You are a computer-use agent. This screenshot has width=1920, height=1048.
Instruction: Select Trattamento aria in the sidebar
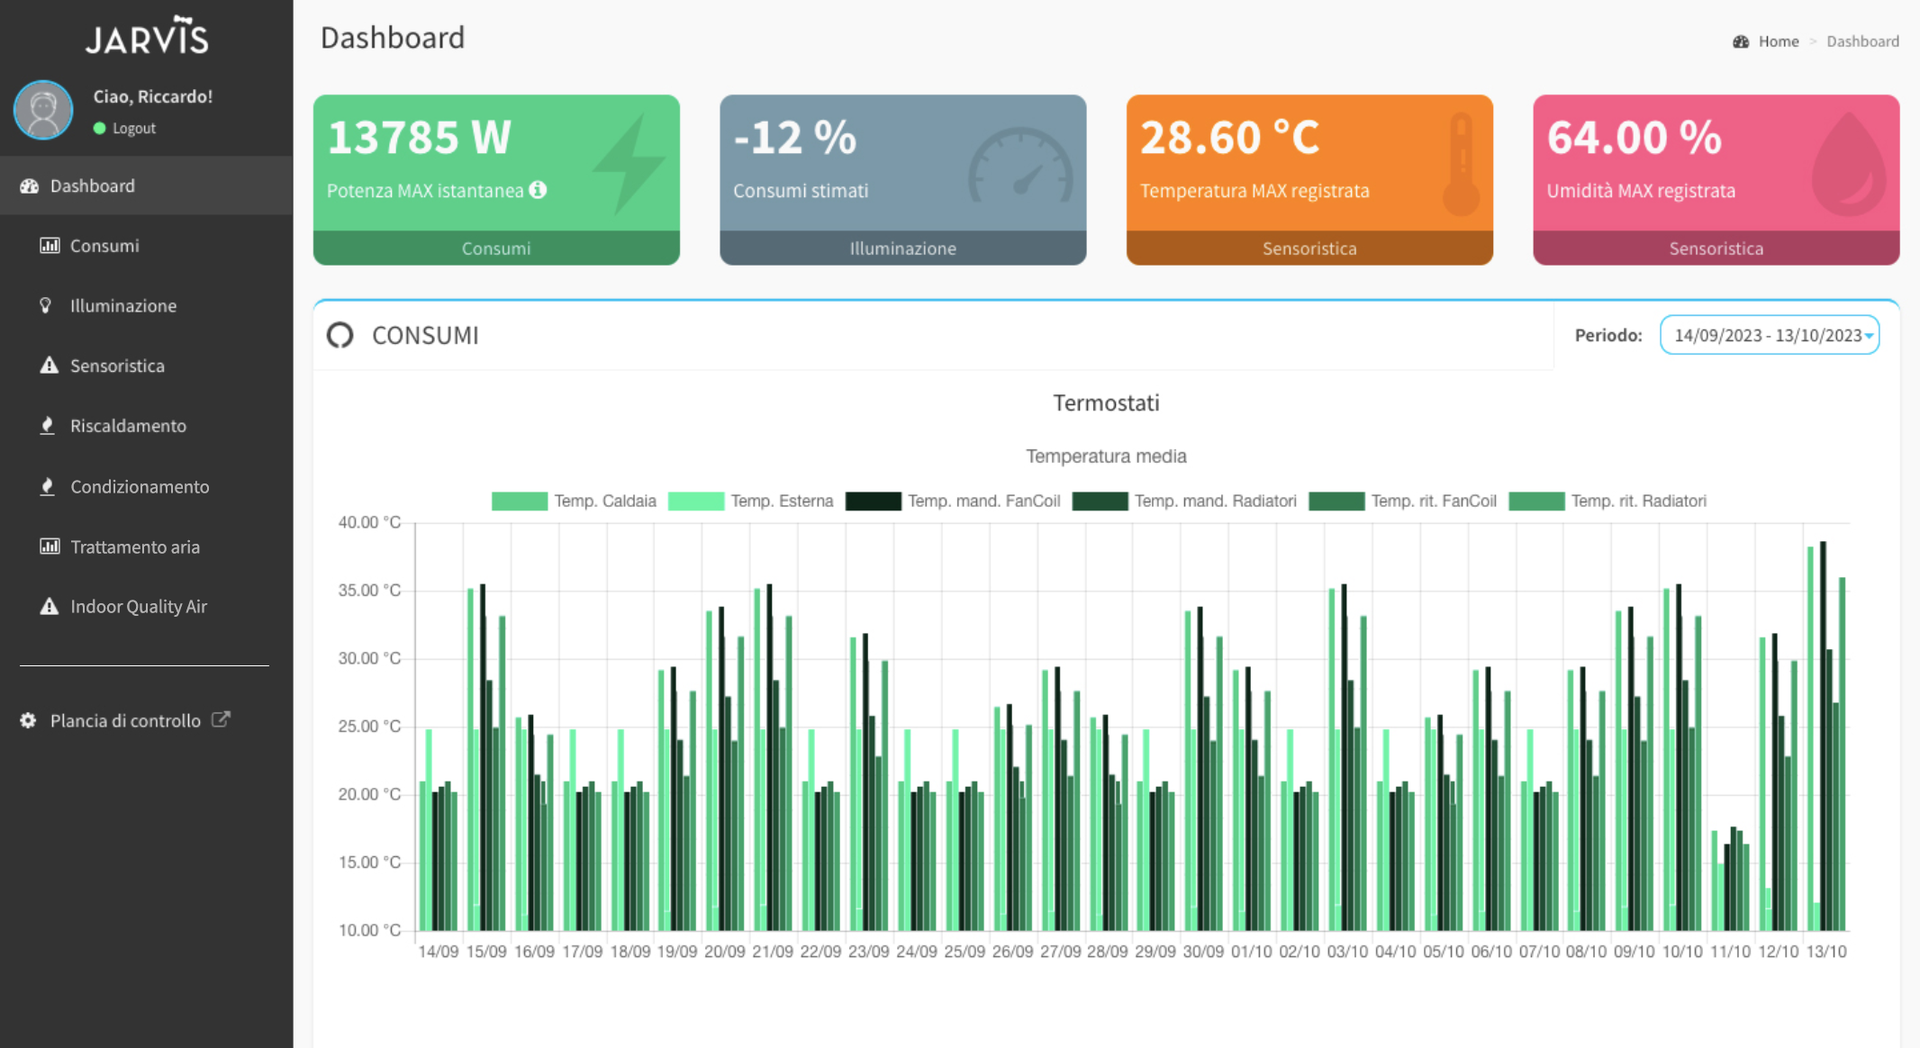pos(134,547)
